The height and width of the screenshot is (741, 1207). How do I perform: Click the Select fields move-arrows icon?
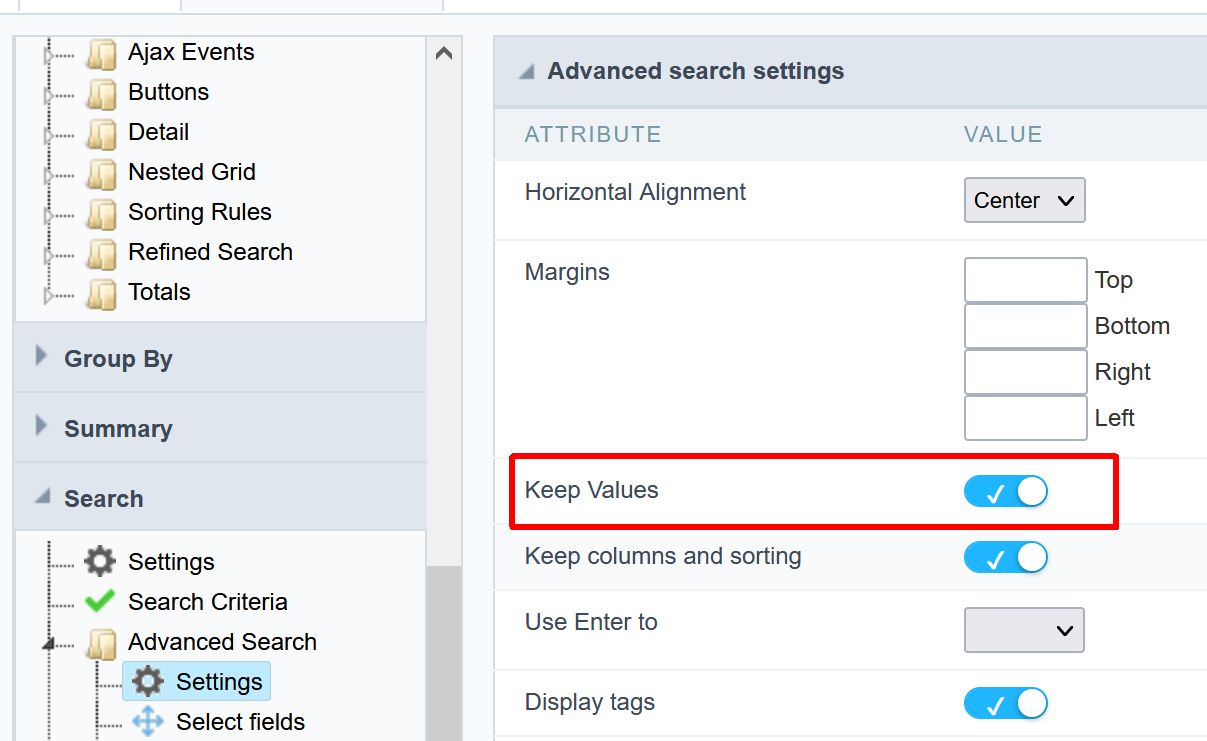pyautogui.click(x=148, y=722)
